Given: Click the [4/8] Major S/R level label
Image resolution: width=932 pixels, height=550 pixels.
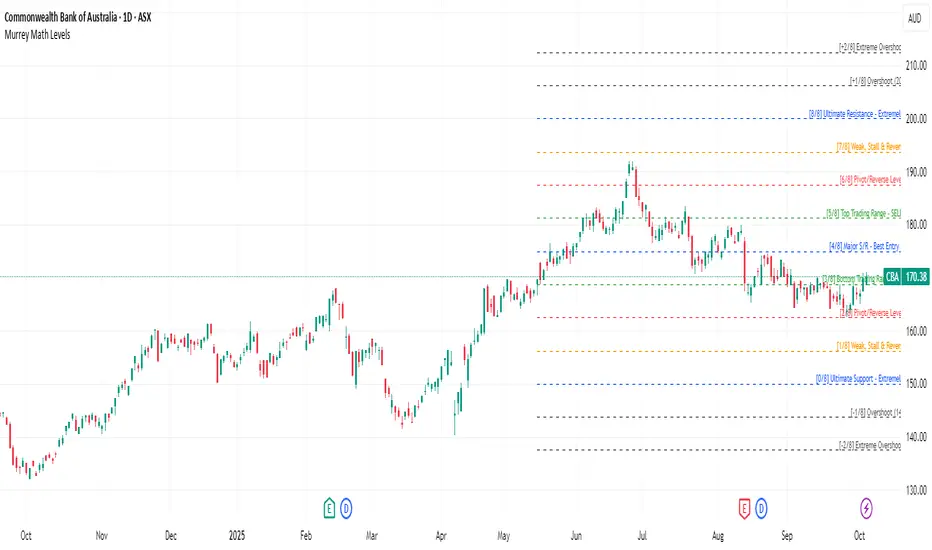Looking at the screenshot, I should (865, 246).
